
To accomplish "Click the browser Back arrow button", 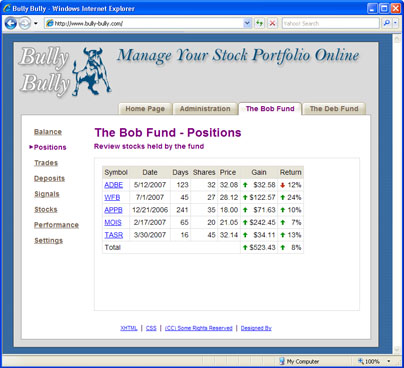I will pyautogui.click(x=11, y=23).
